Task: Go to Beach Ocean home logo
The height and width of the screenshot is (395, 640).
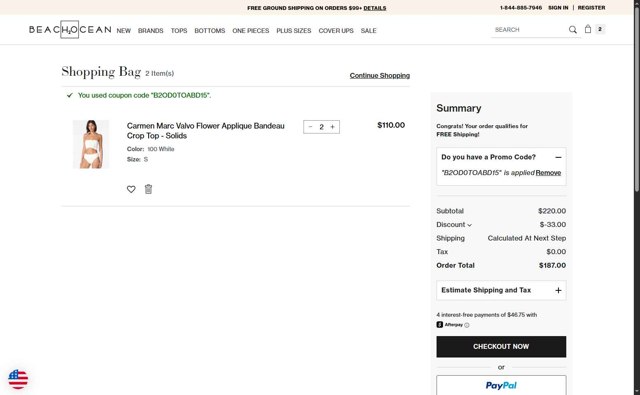Action: point(70,29)
